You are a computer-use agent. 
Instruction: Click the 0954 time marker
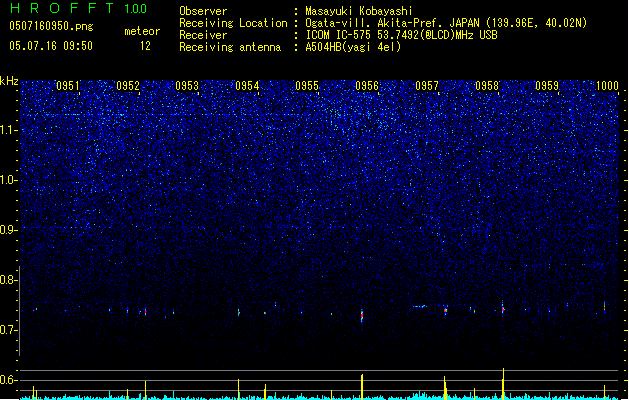[x=248, y=86]
